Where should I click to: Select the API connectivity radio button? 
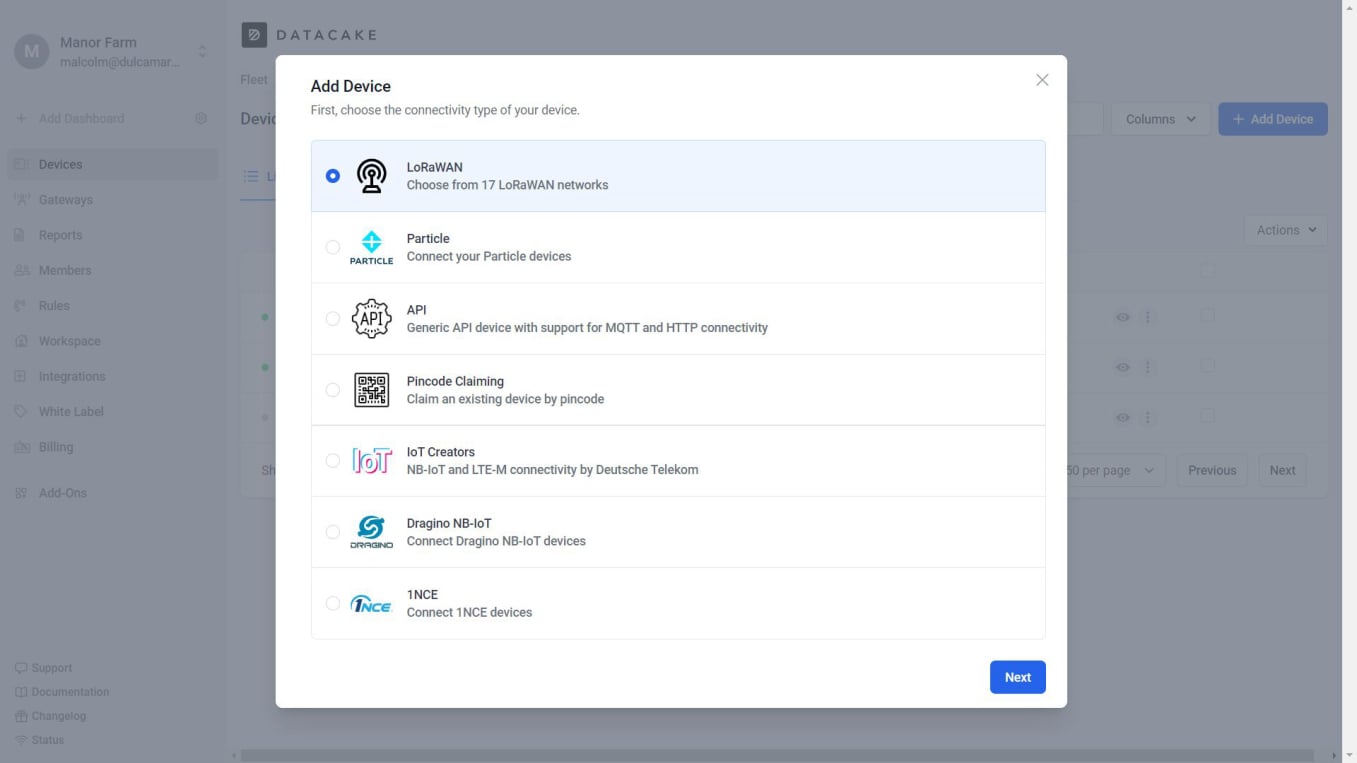click(333, 319)
